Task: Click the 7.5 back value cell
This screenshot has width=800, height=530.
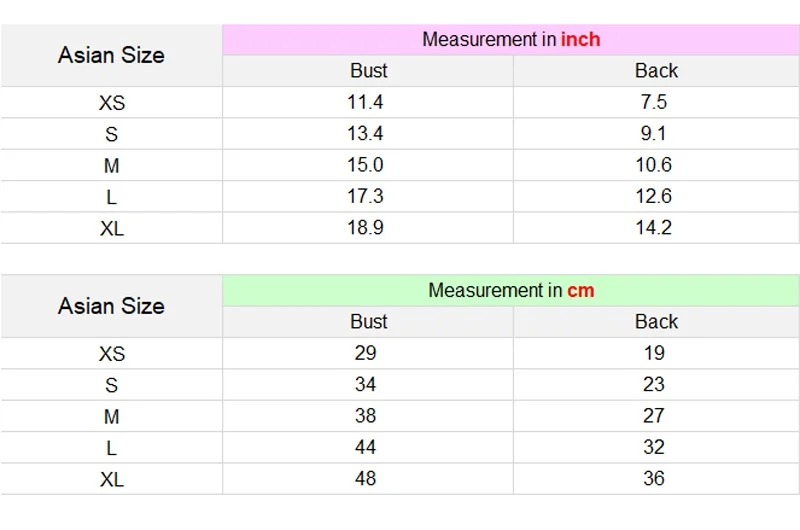Action: (653, 102)
